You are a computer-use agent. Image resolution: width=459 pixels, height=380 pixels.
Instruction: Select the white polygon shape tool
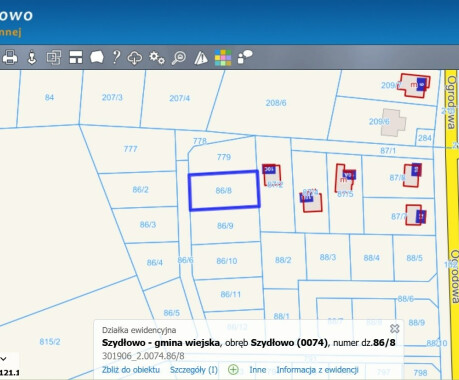pos(97,57)
